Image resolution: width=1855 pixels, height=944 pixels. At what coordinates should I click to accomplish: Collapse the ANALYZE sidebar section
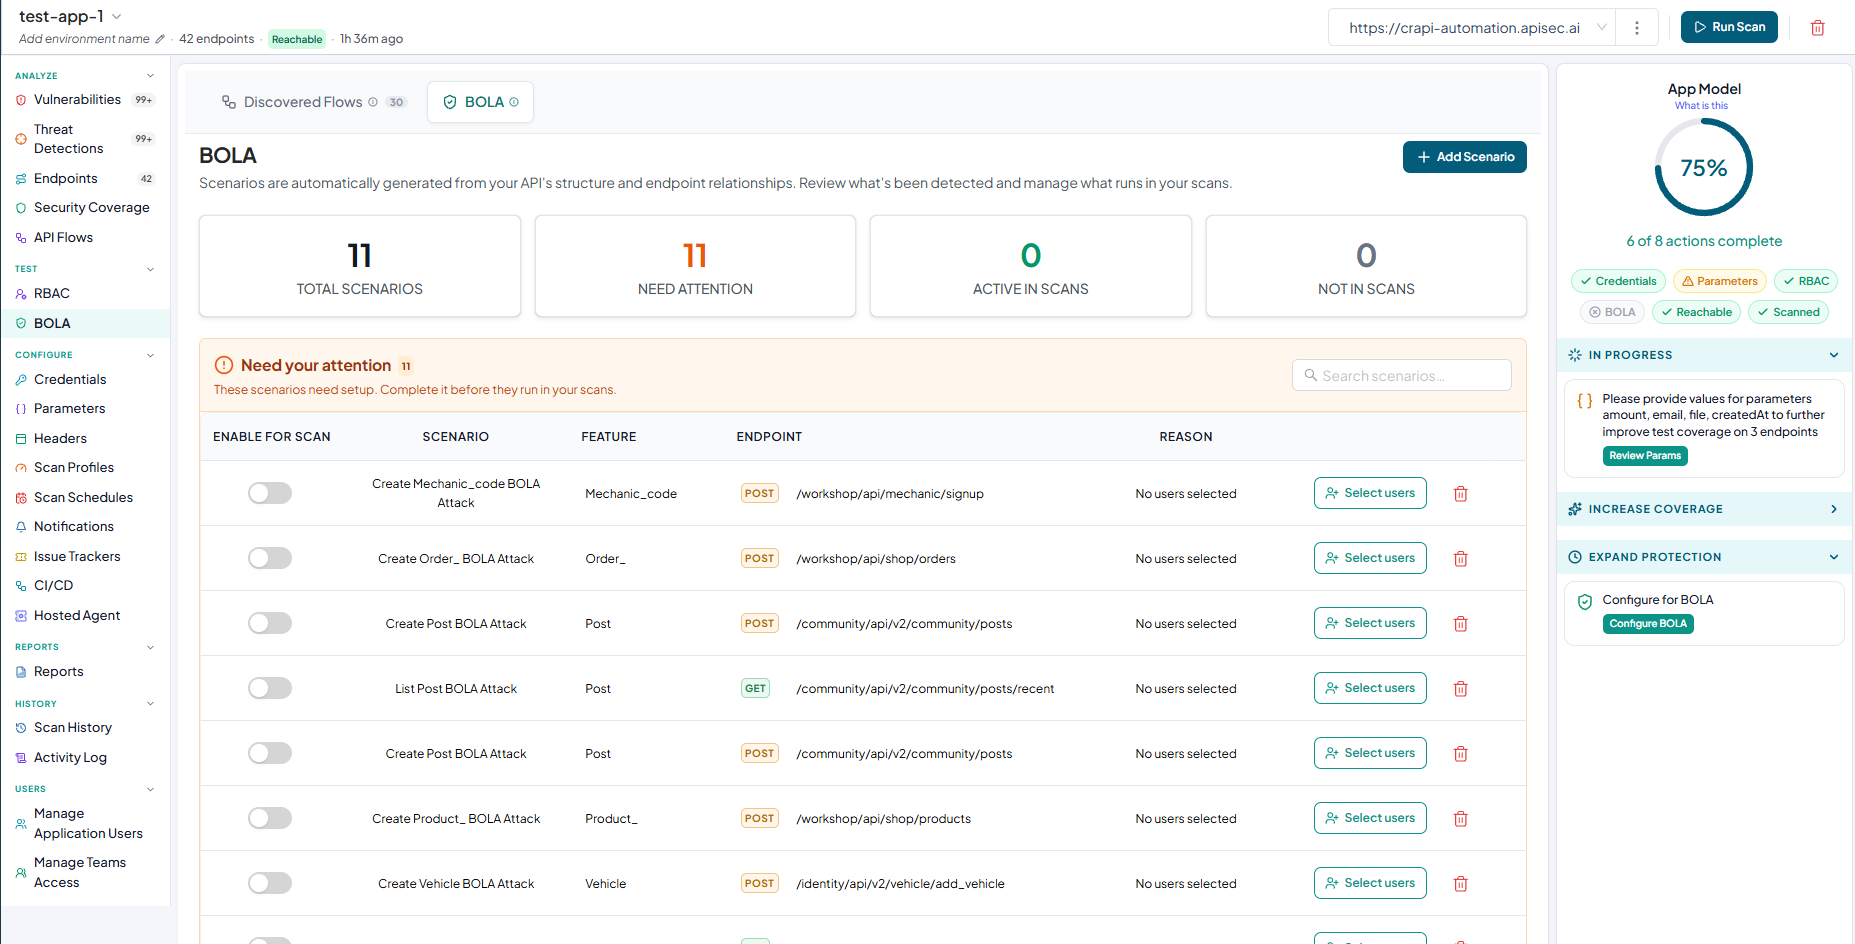pyautogui.click(x=150, y=76)
